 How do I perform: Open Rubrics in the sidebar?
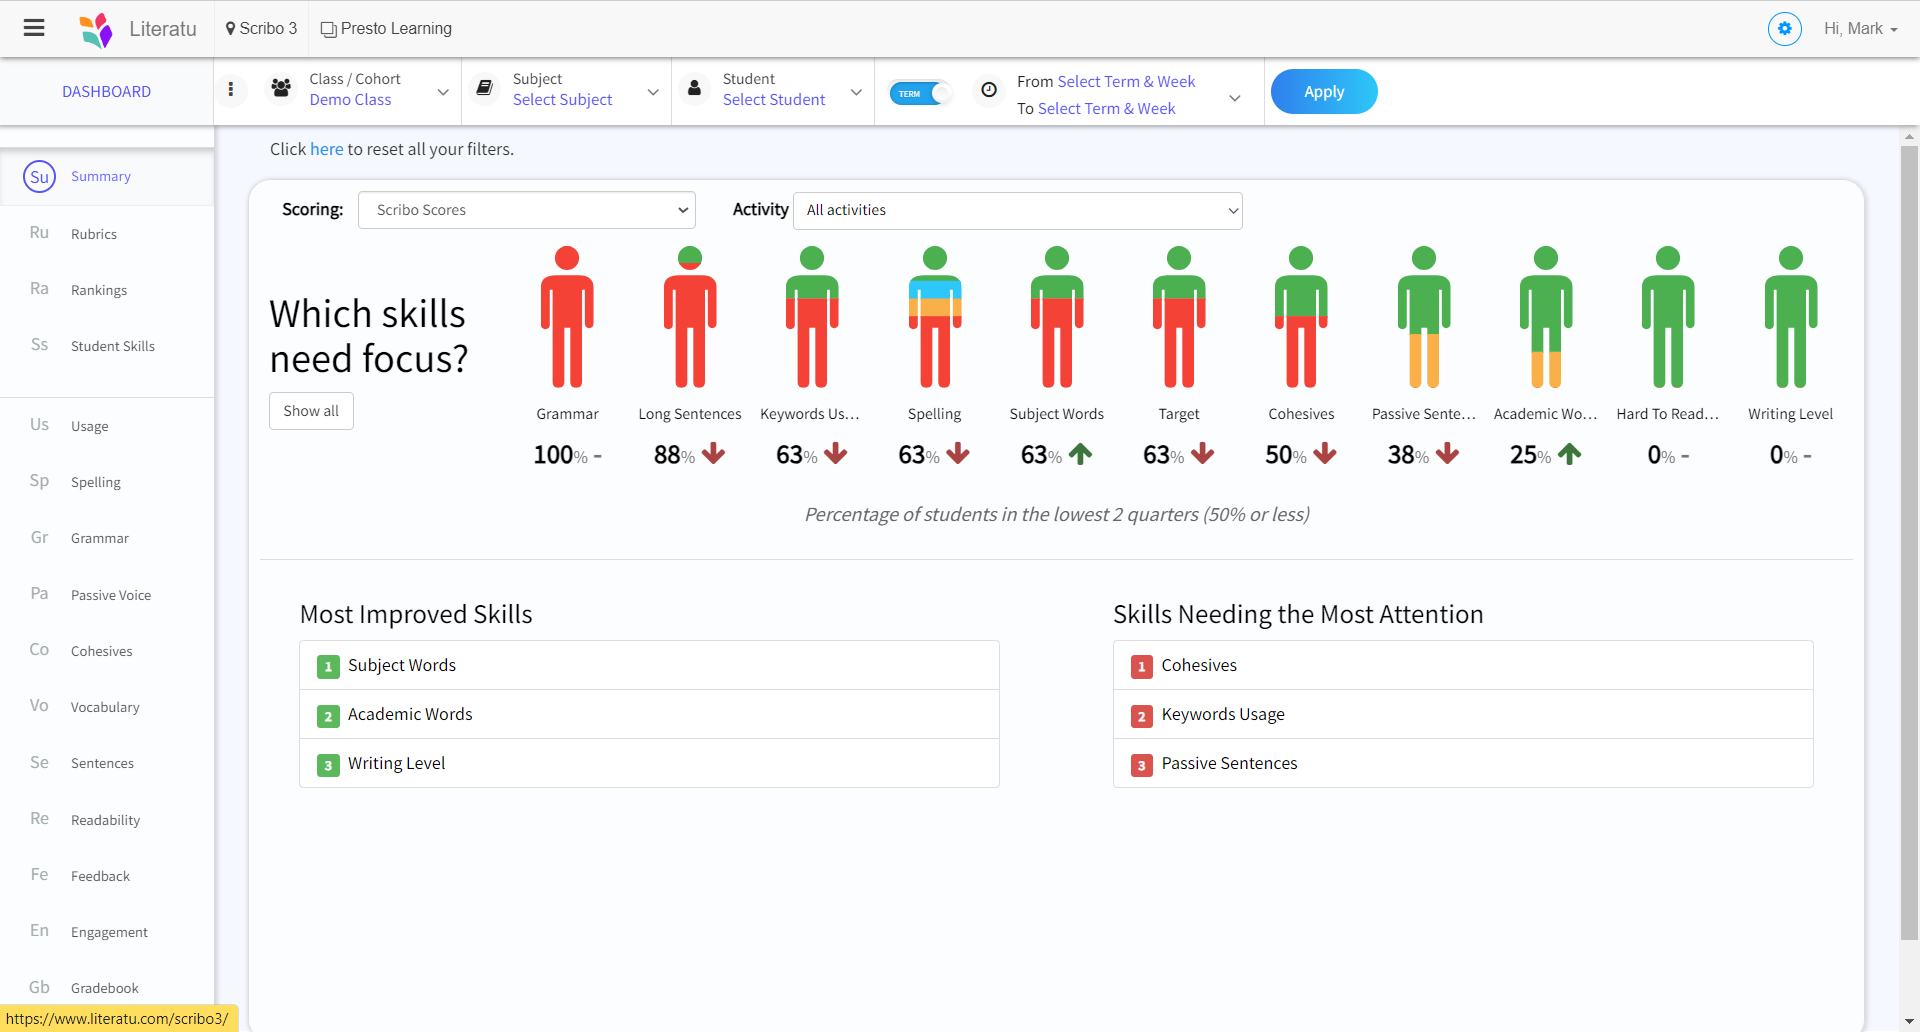[x=94, y=234]
